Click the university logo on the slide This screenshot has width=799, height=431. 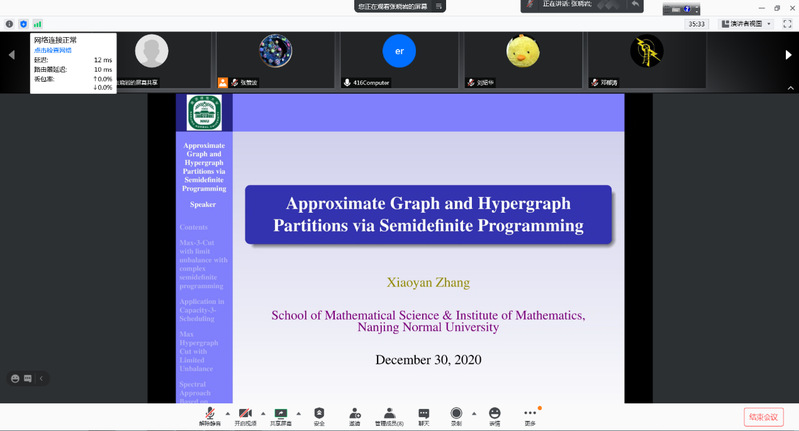(204, 113)
